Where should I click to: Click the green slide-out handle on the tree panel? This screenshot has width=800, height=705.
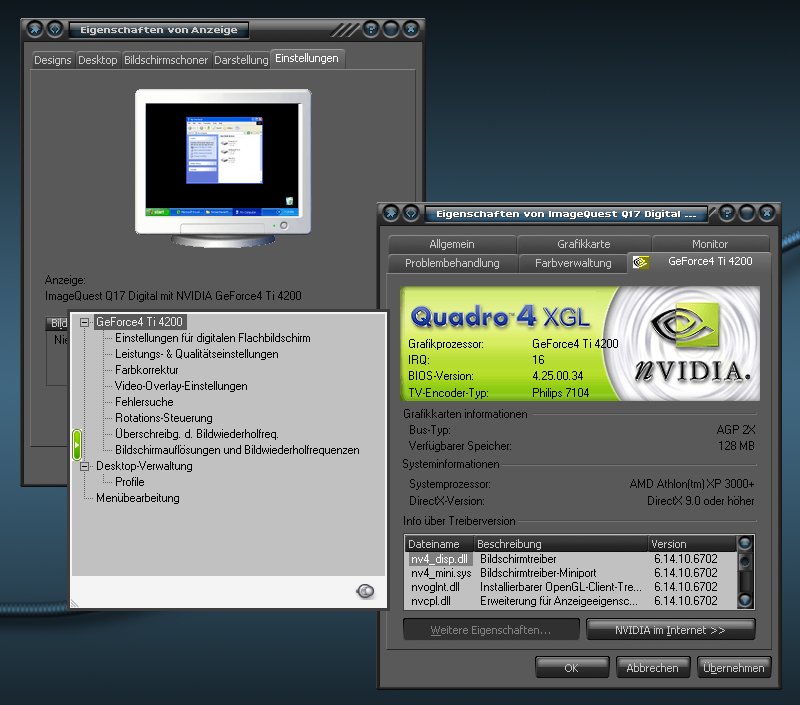click(77, 444)
